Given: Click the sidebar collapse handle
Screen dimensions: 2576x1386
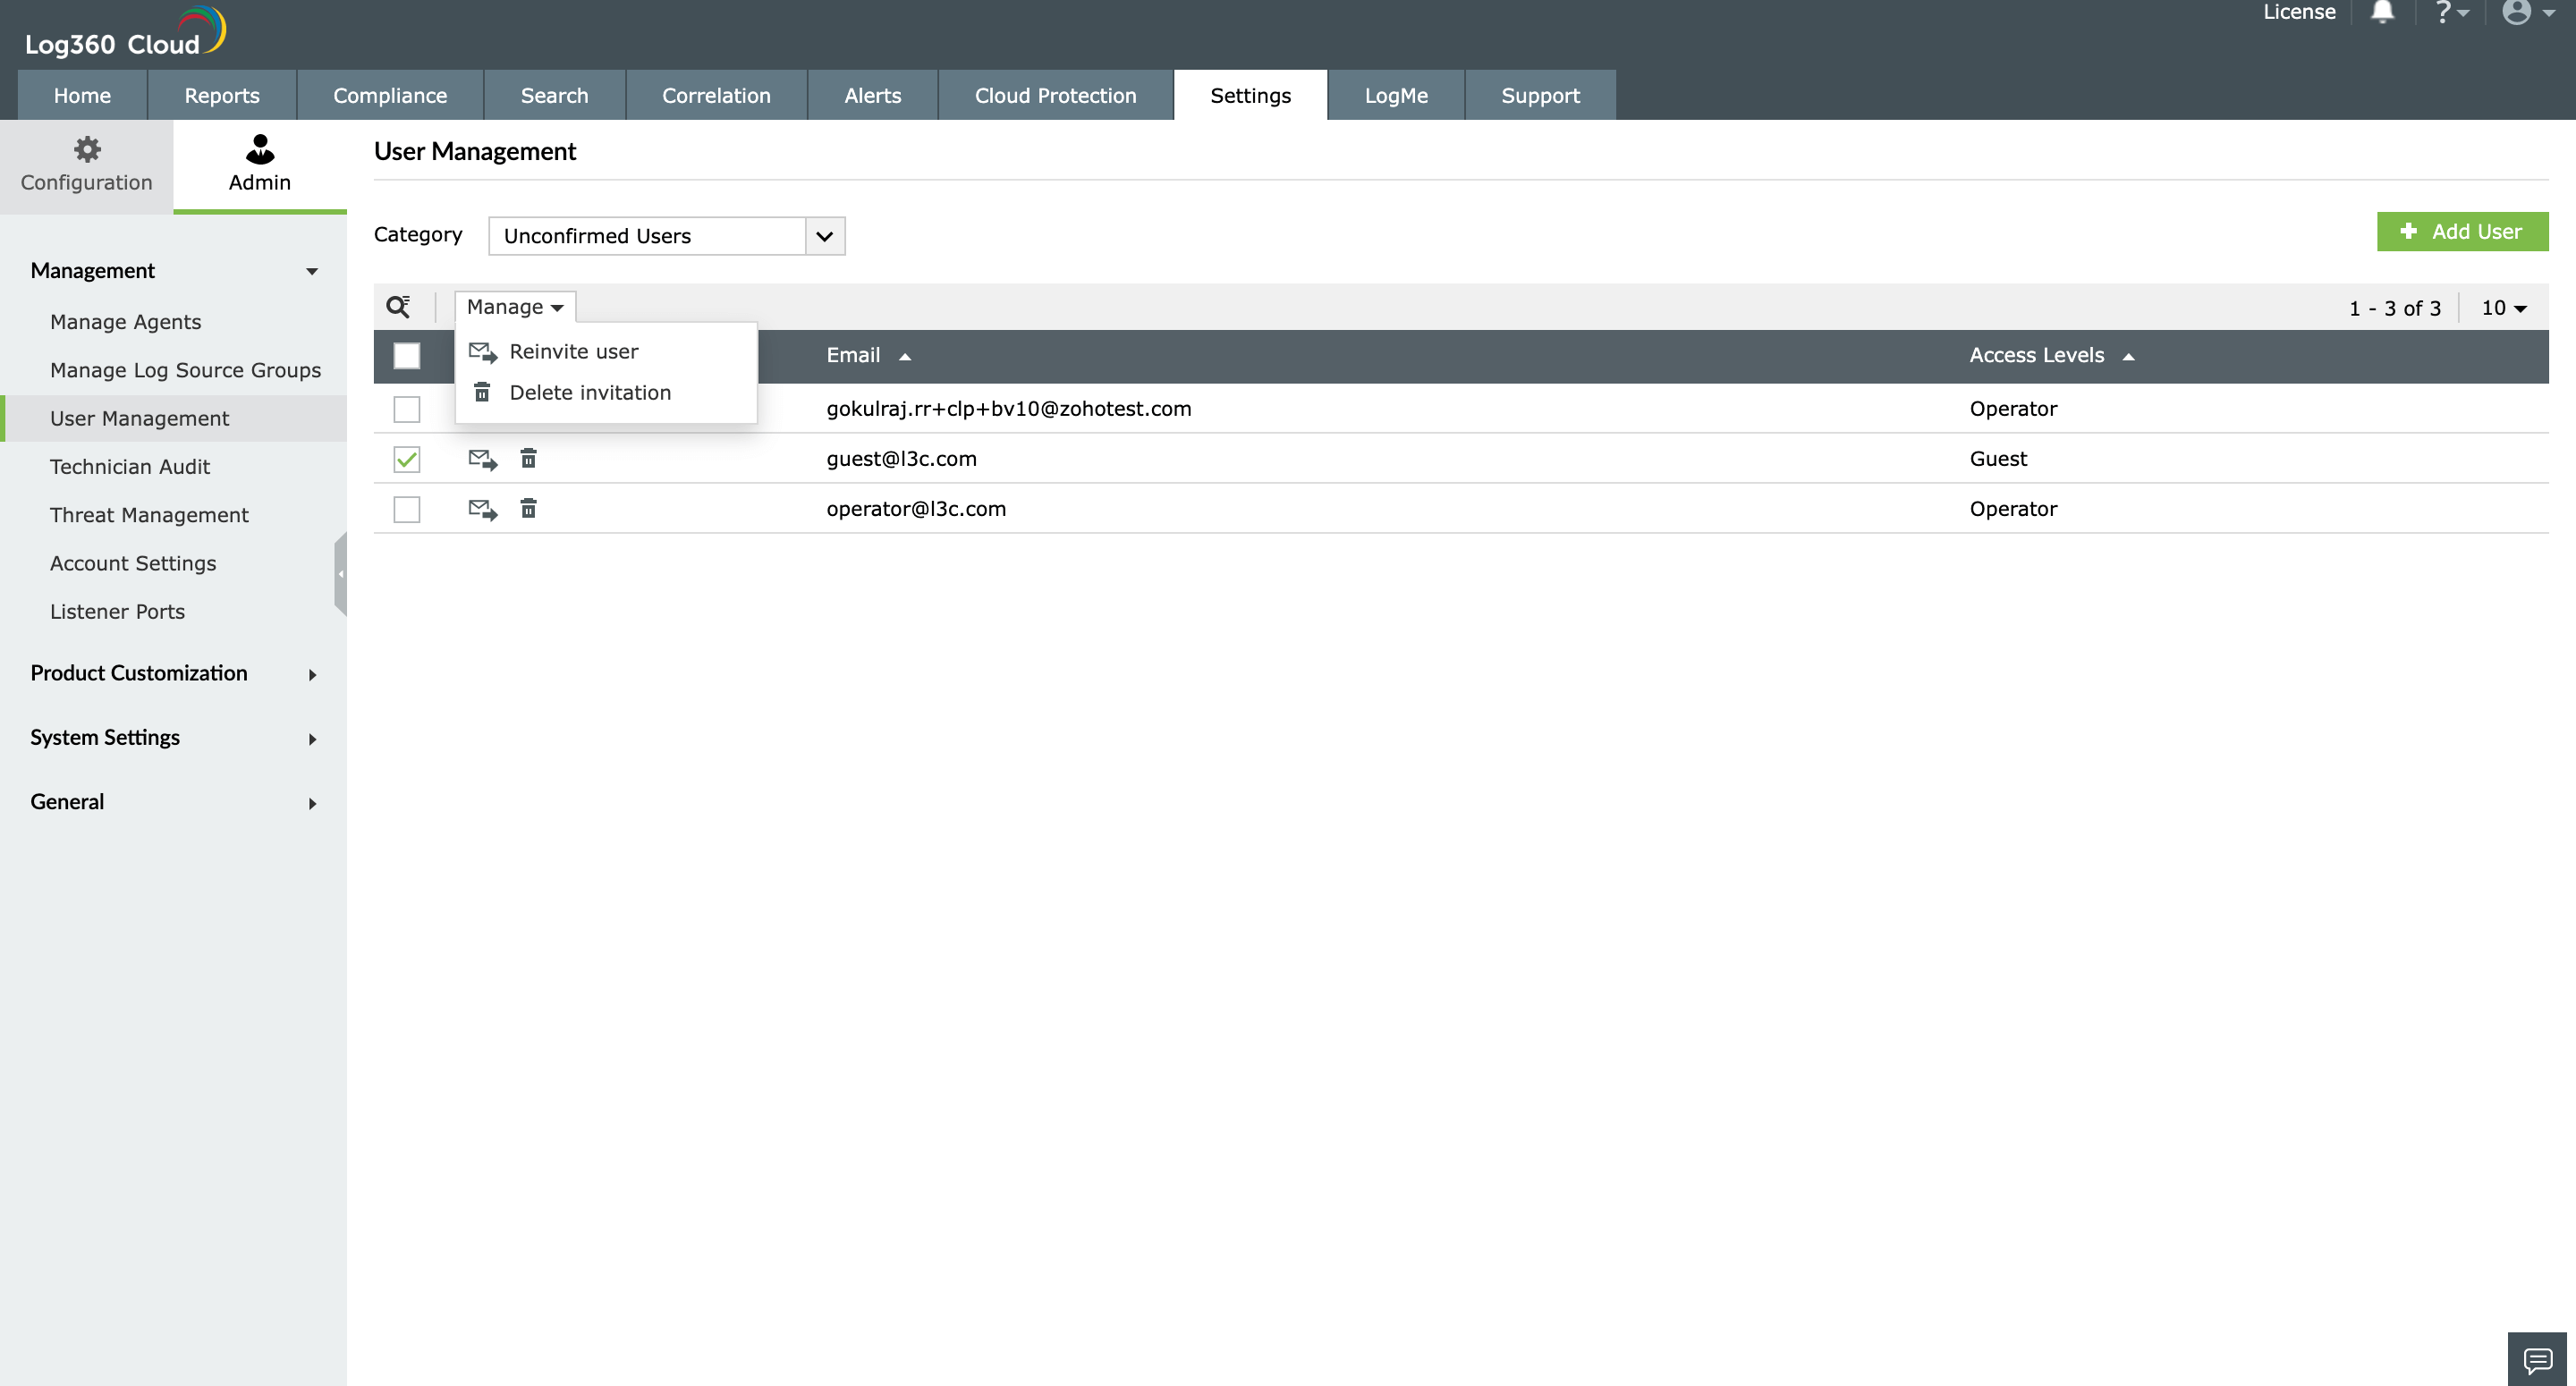Looking at the screenshot, I should [x=340, y=574].
